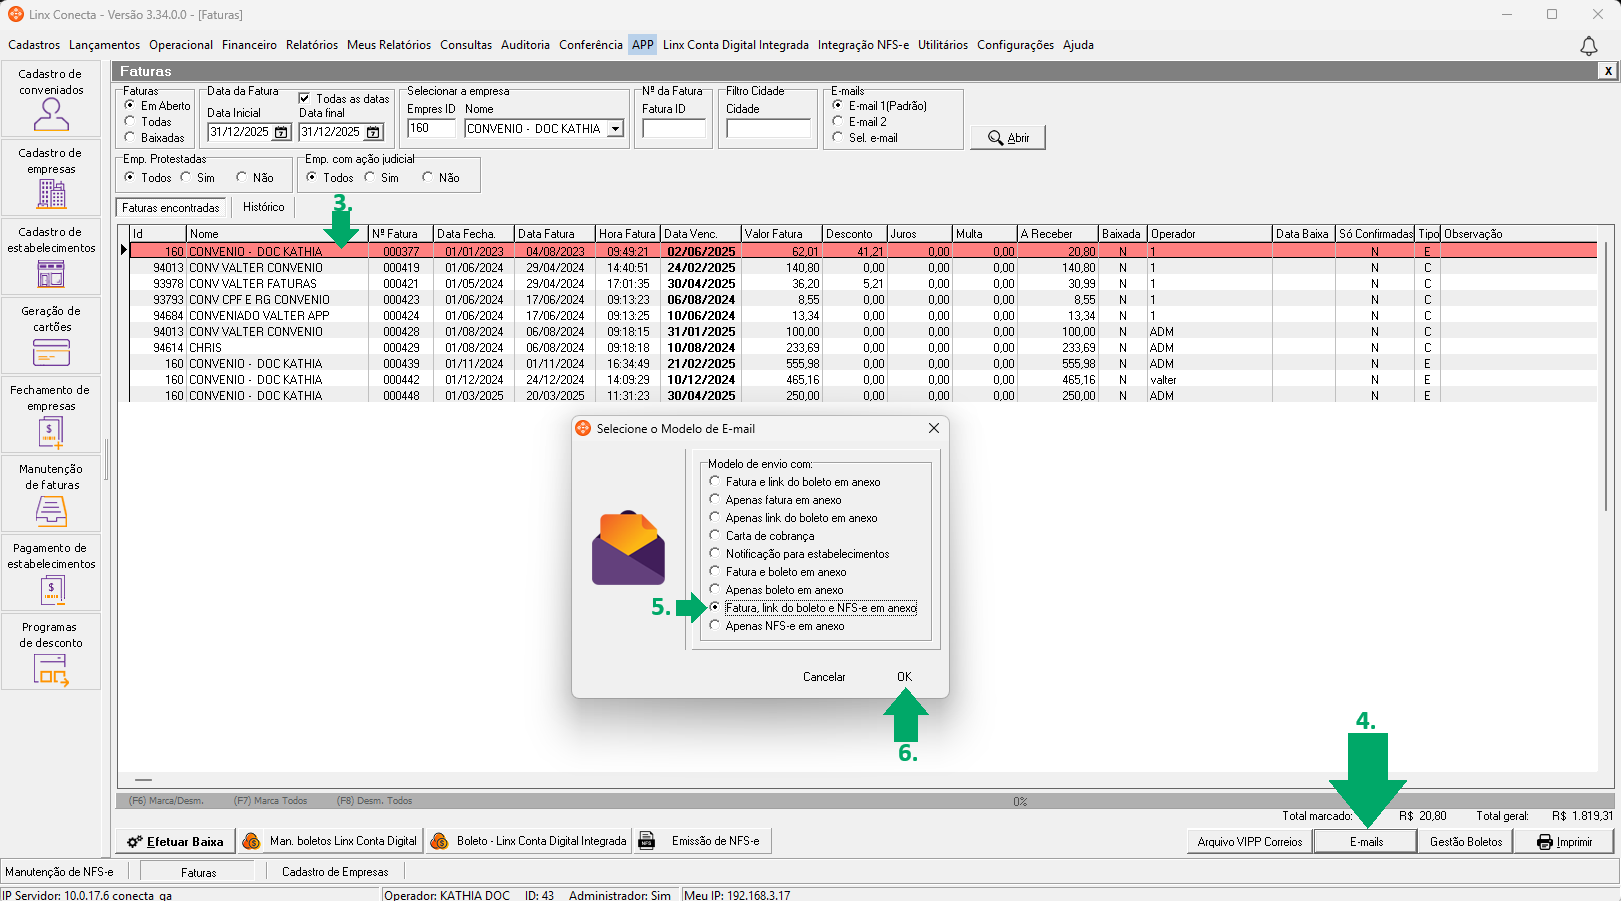Click the Efetuar Baixa gear icon
The image size is (1621, 901).
[135, 842]
